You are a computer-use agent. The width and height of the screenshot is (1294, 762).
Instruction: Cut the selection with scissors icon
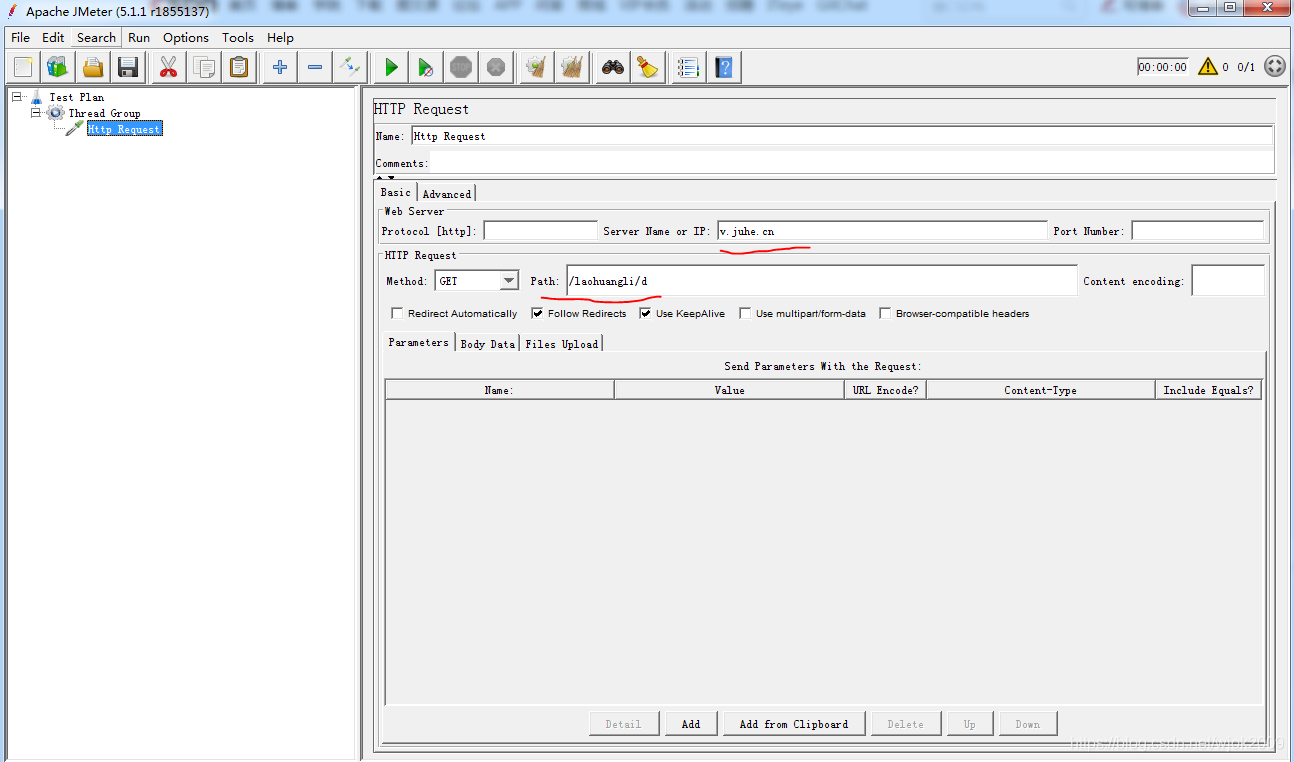tap(168, 67)
